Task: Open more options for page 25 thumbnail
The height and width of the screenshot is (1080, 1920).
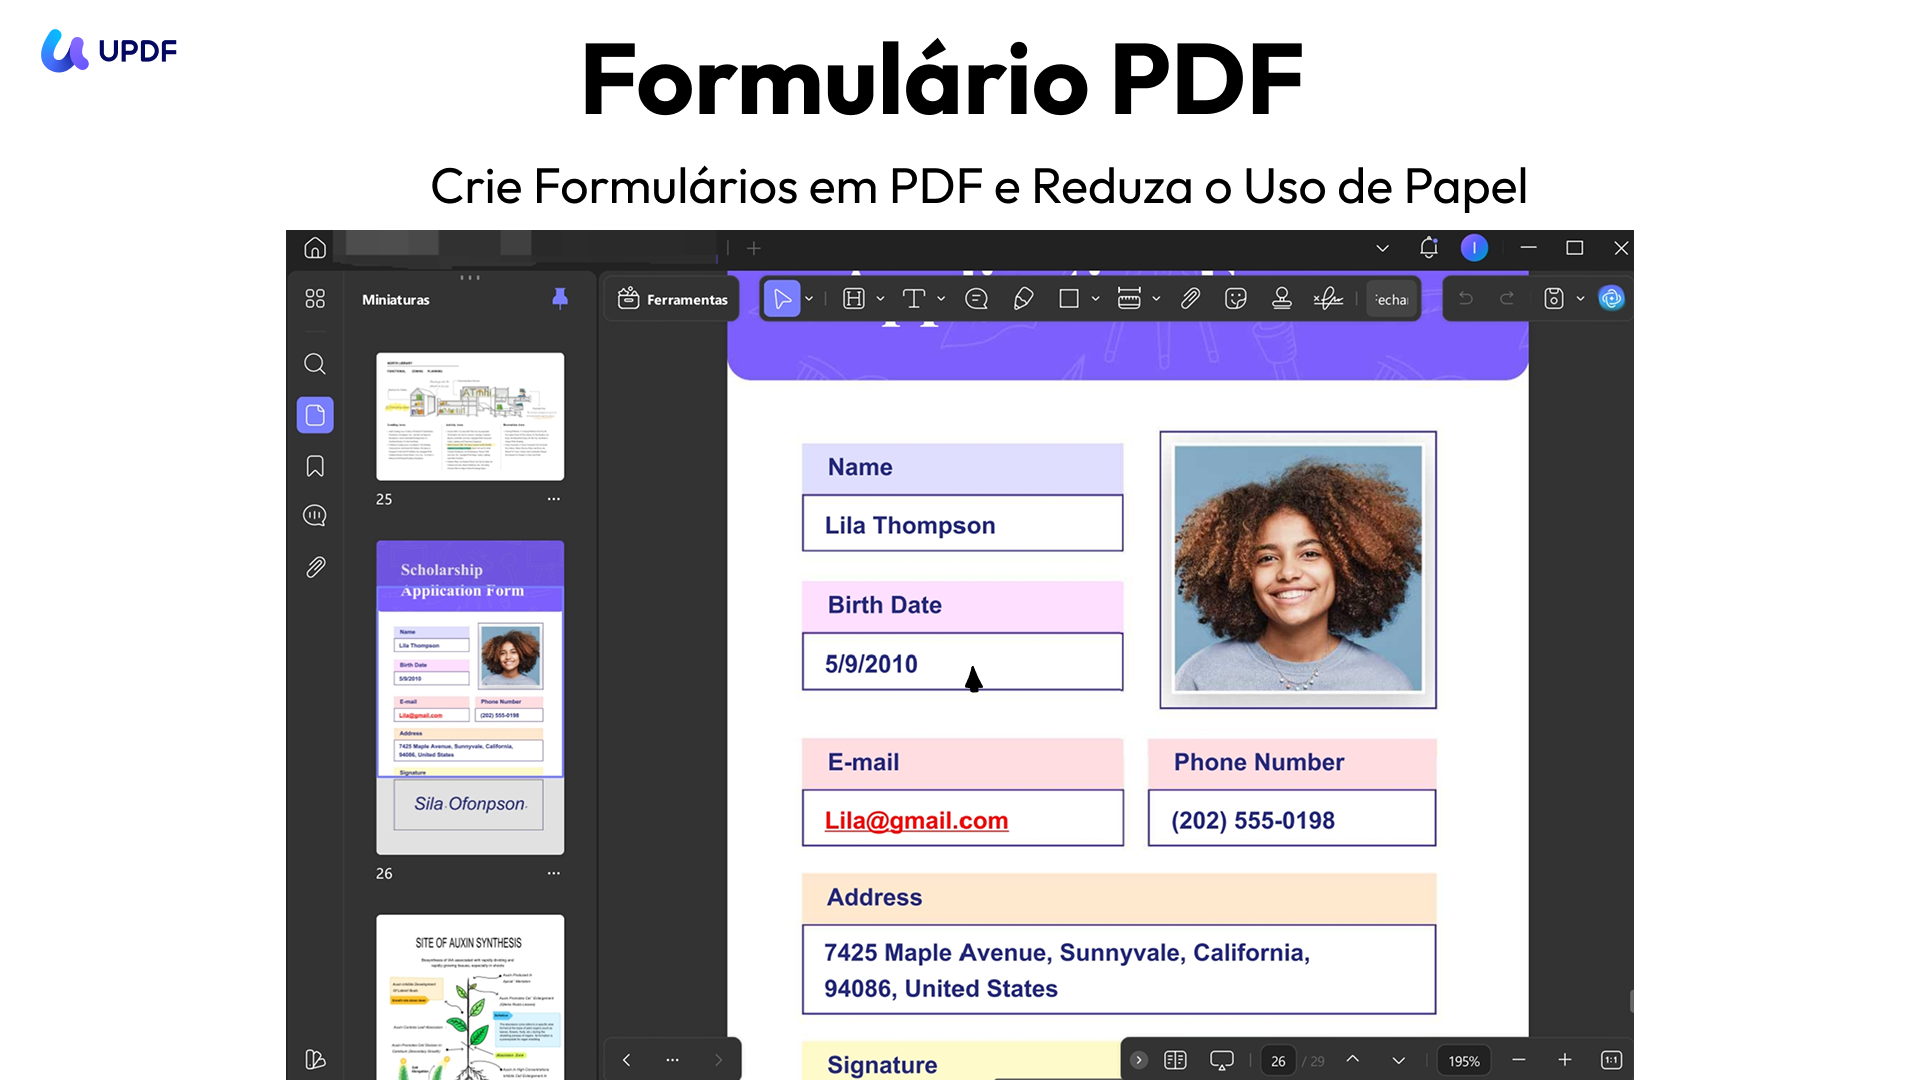Action: point(554,499)
